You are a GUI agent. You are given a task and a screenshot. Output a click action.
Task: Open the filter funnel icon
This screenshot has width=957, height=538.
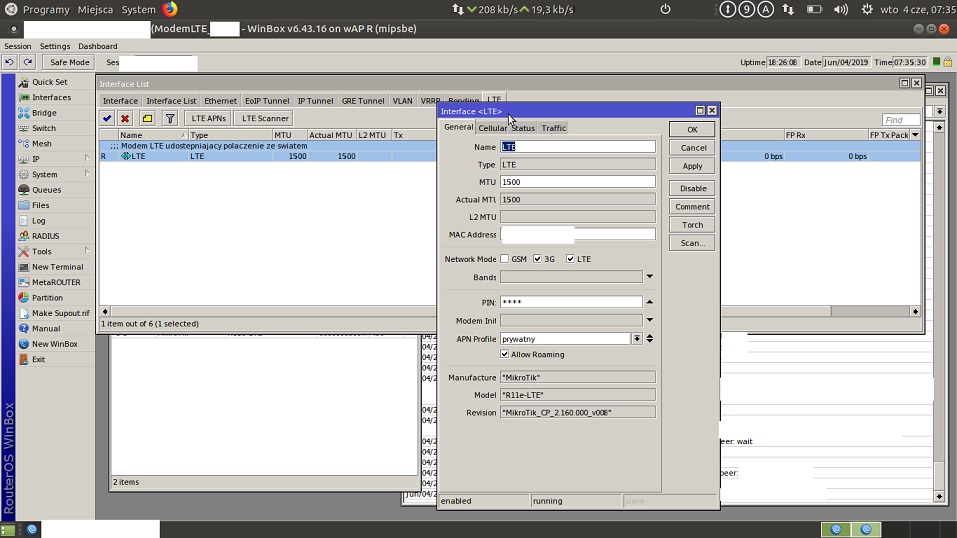(x=170, y=118)
